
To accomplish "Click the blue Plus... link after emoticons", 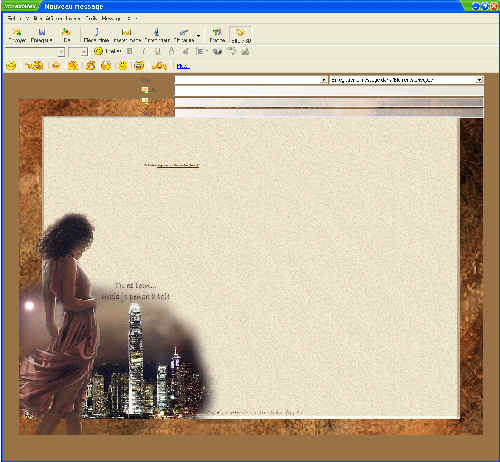I will pyautogui.click(x=183, y=66).
